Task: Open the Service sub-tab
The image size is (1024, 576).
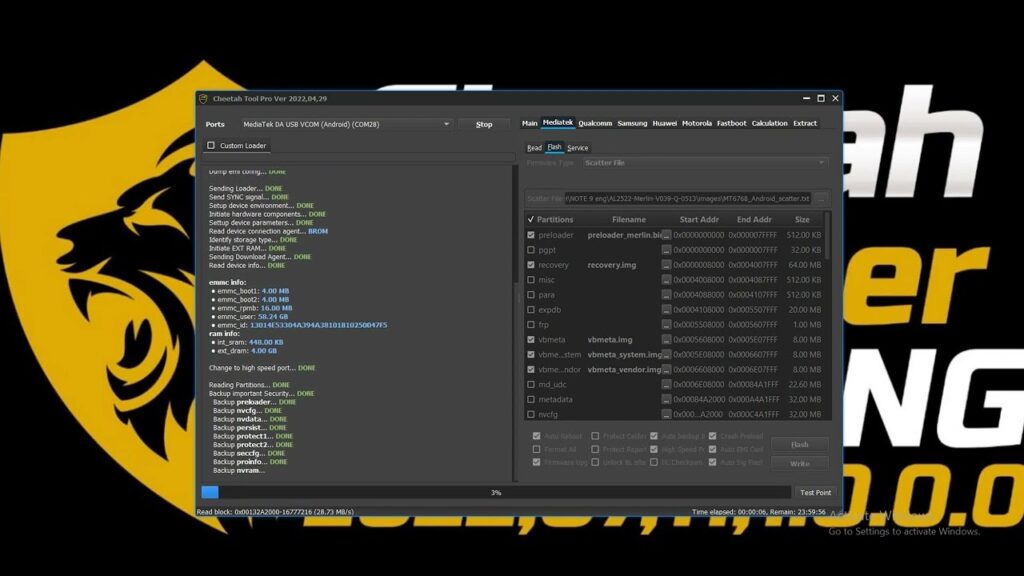Action: pyautogui.click(x=578, y=148)
